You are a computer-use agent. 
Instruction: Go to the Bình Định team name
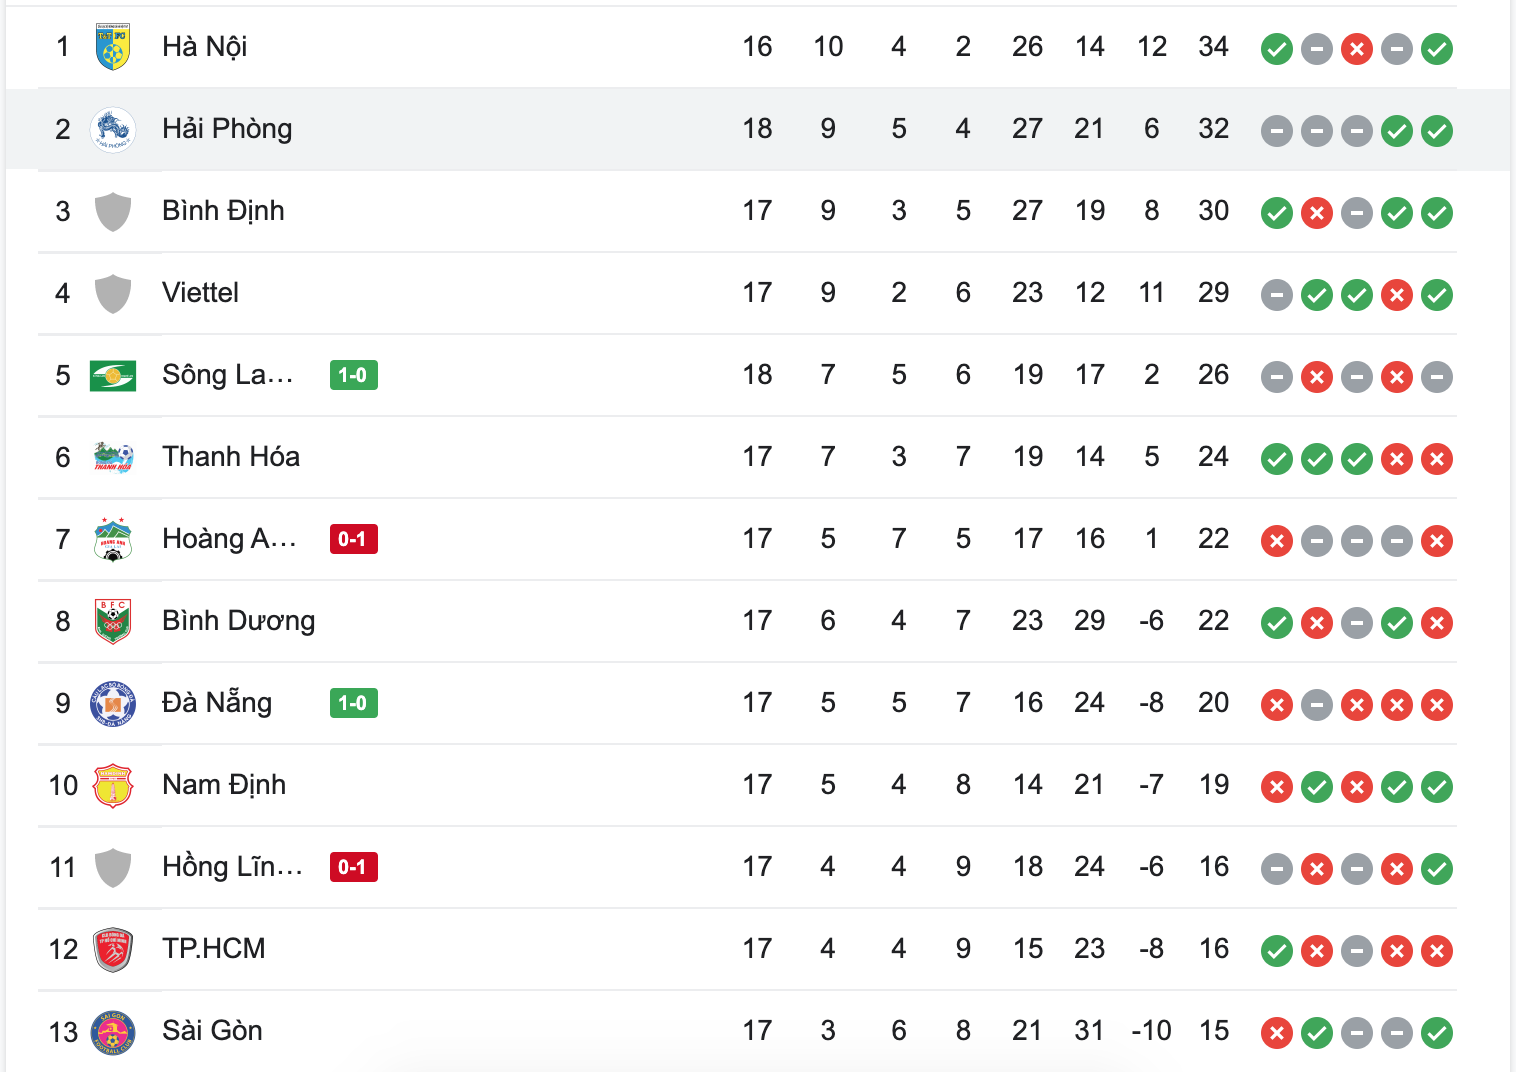223,211
